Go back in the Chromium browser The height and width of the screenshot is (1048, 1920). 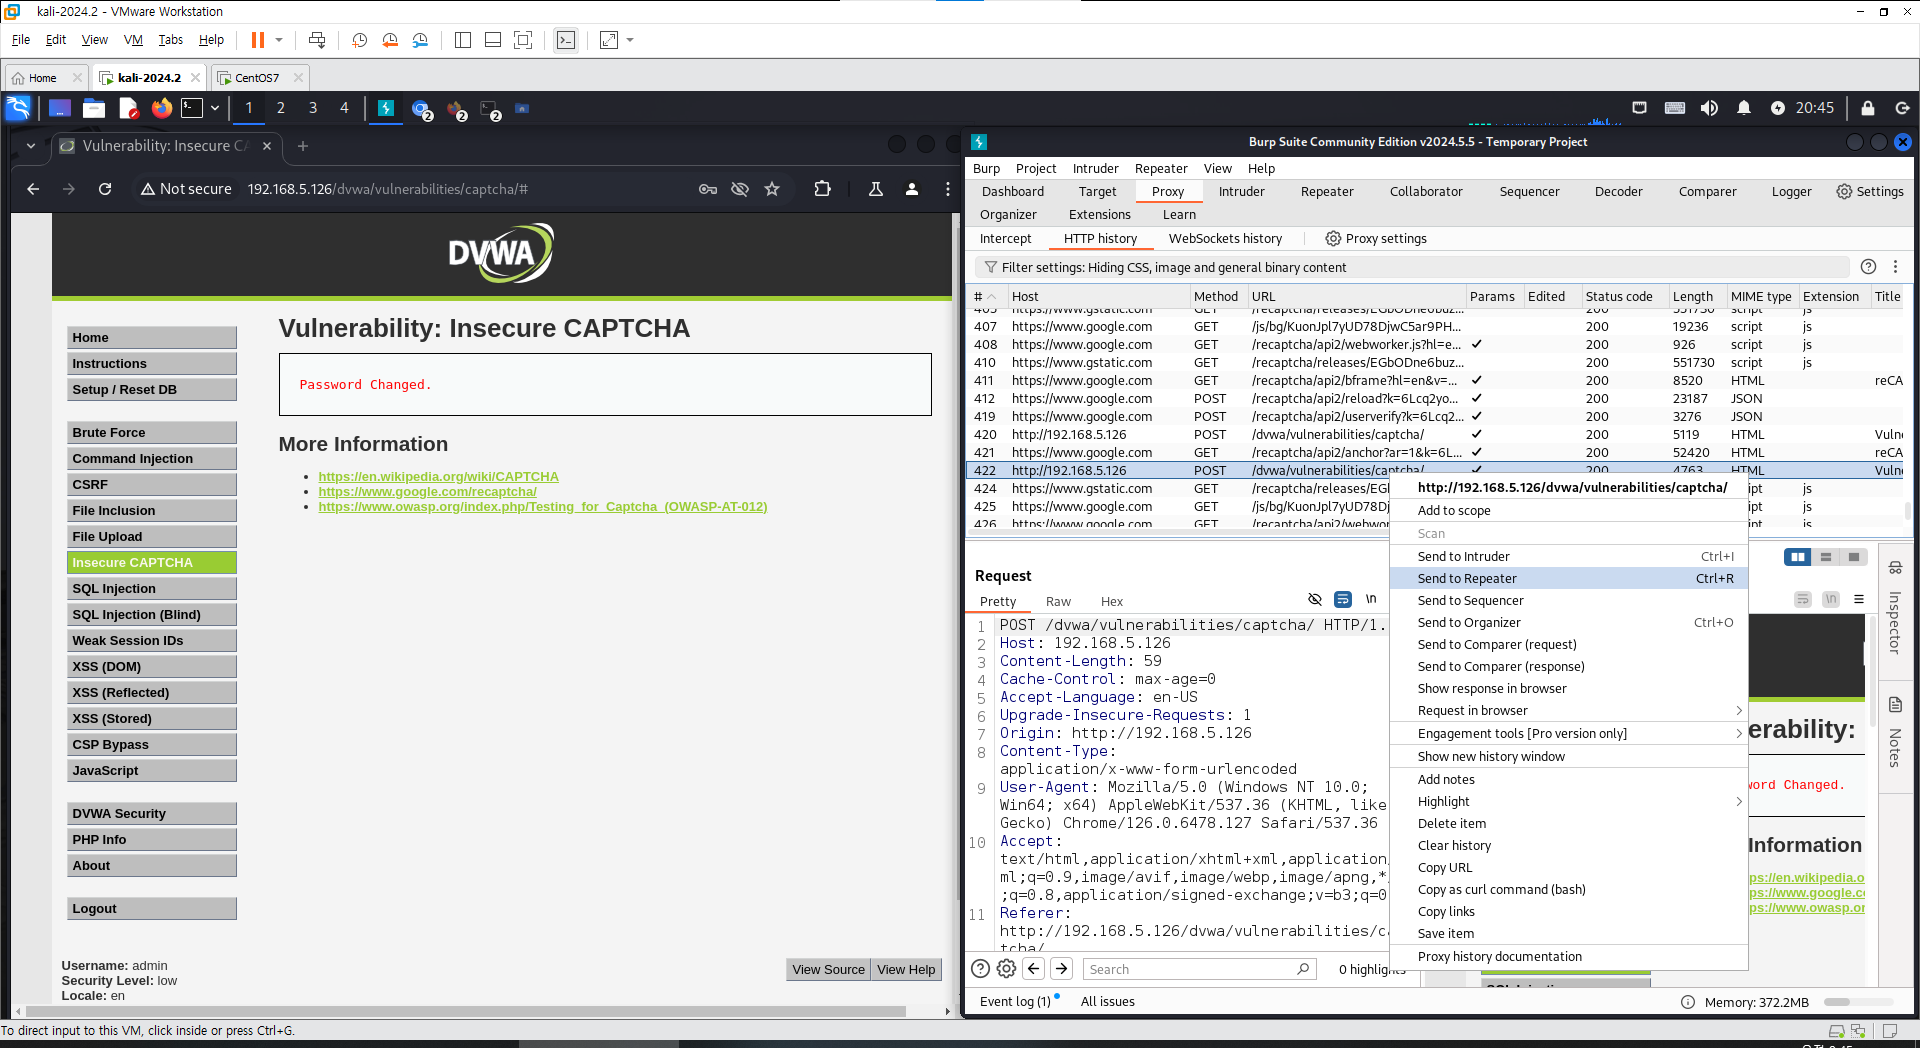[x=33, y=189]
